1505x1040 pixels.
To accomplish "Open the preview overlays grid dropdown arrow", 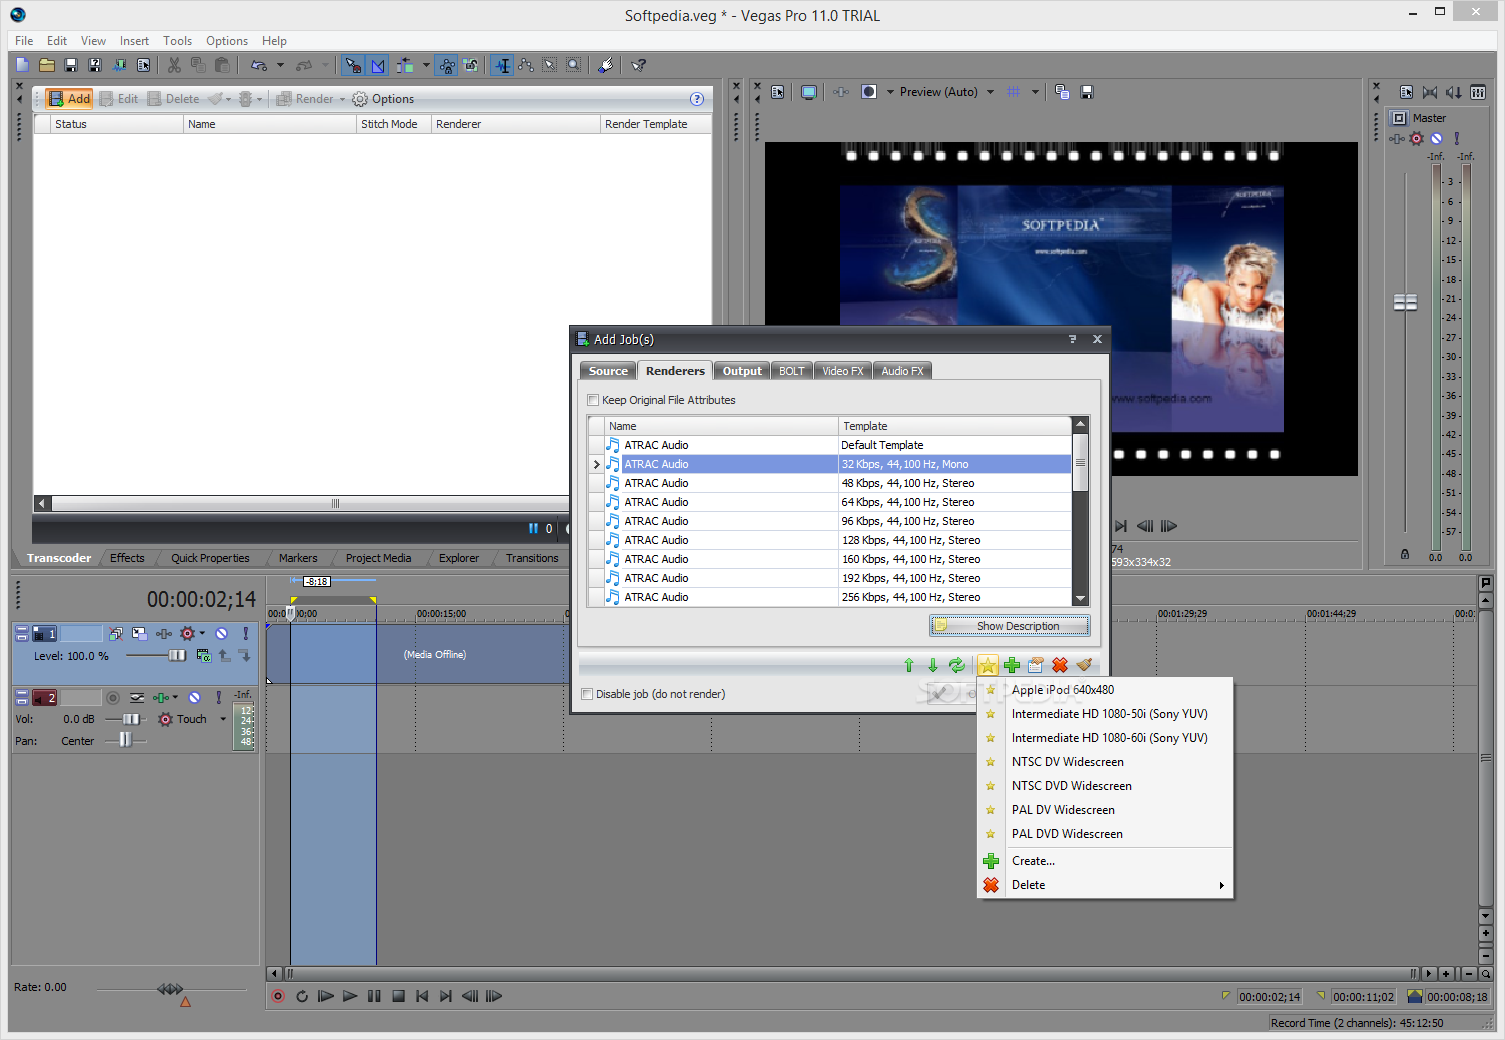I will click(1035, 92).
